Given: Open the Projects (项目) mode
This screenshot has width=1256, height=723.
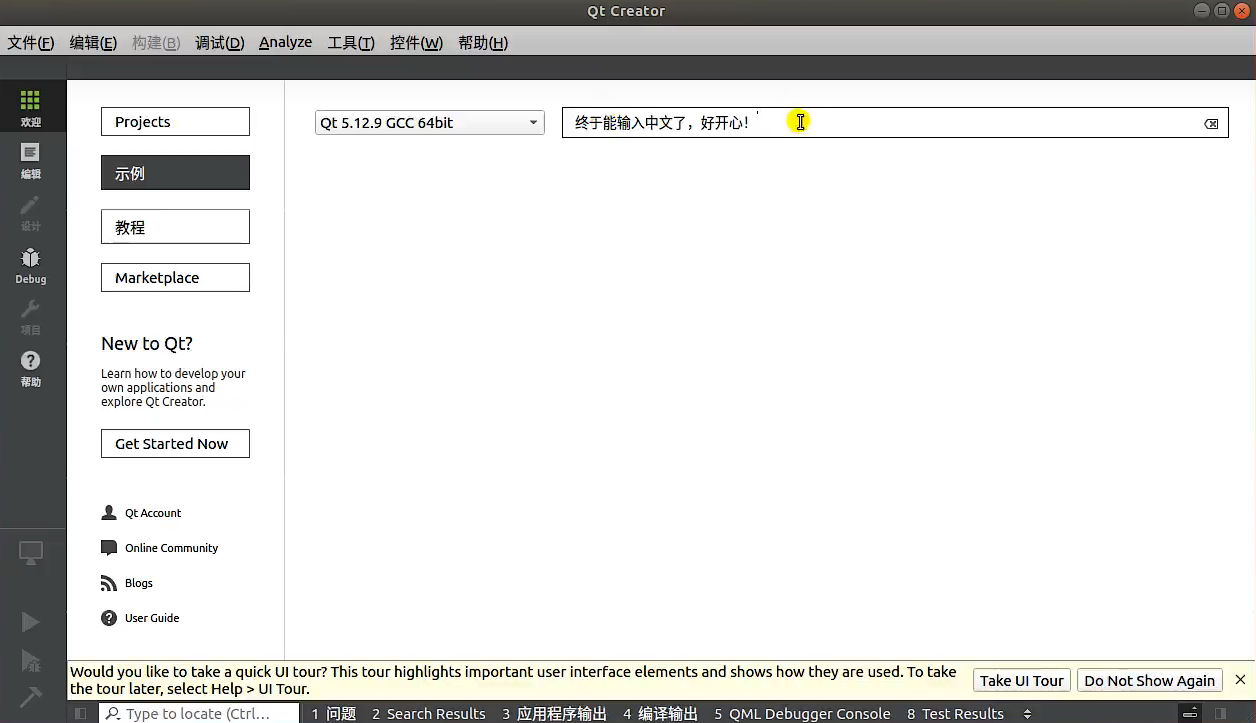Looking at the screenshot, I should click(x=30, y=316).
